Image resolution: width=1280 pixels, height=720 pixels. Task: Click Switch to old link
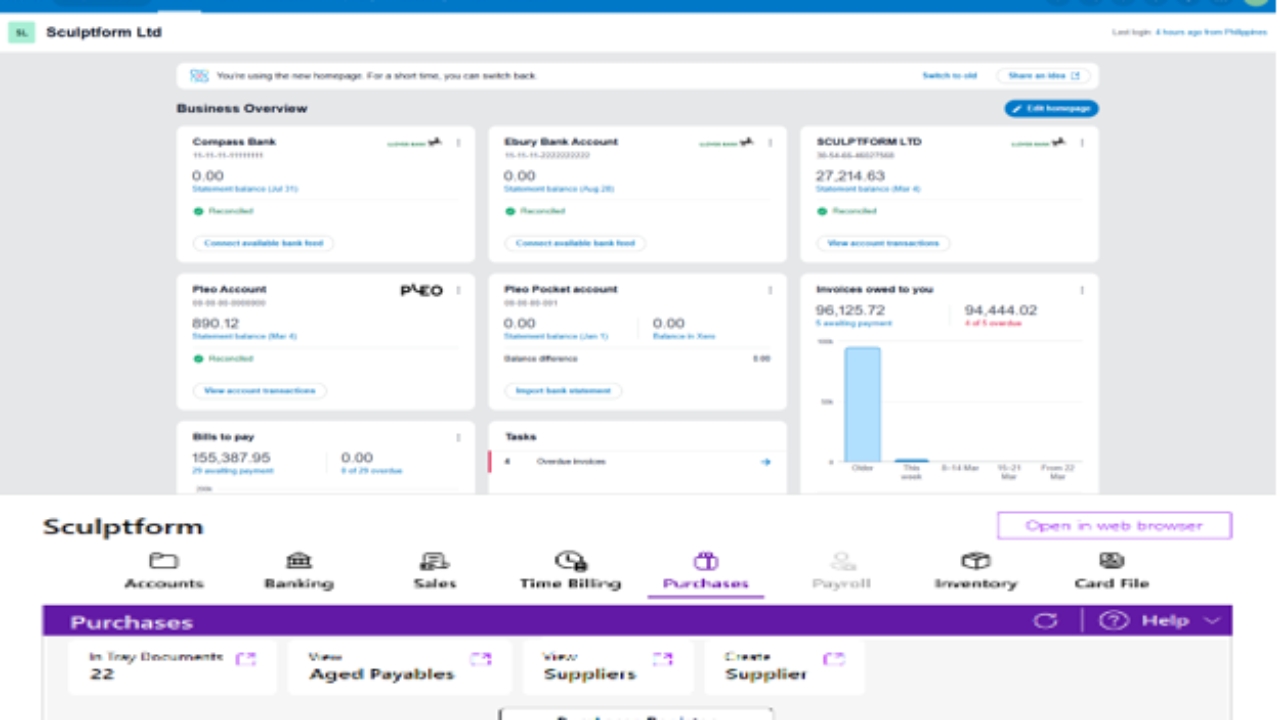[950, 75]
